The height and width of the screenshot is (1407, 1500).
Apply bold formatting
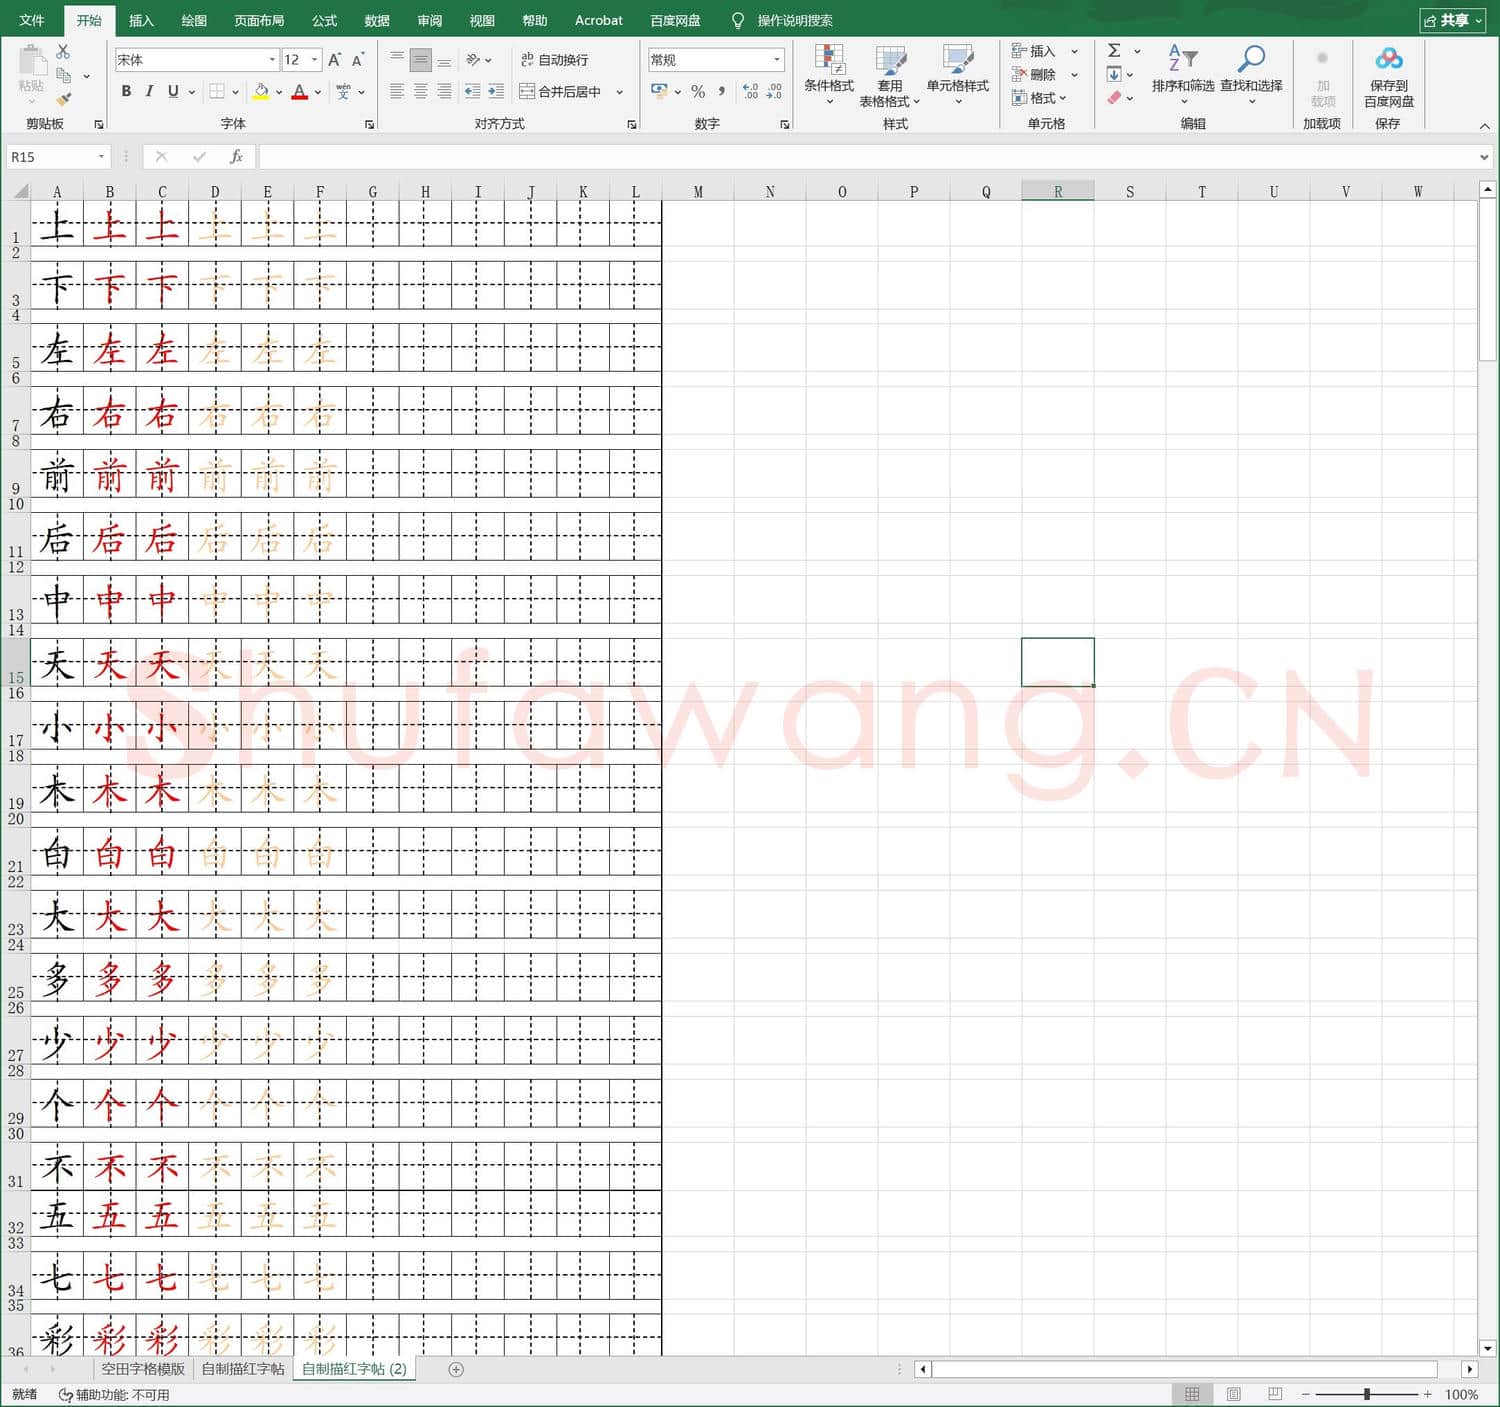click(x=126, y=91)
